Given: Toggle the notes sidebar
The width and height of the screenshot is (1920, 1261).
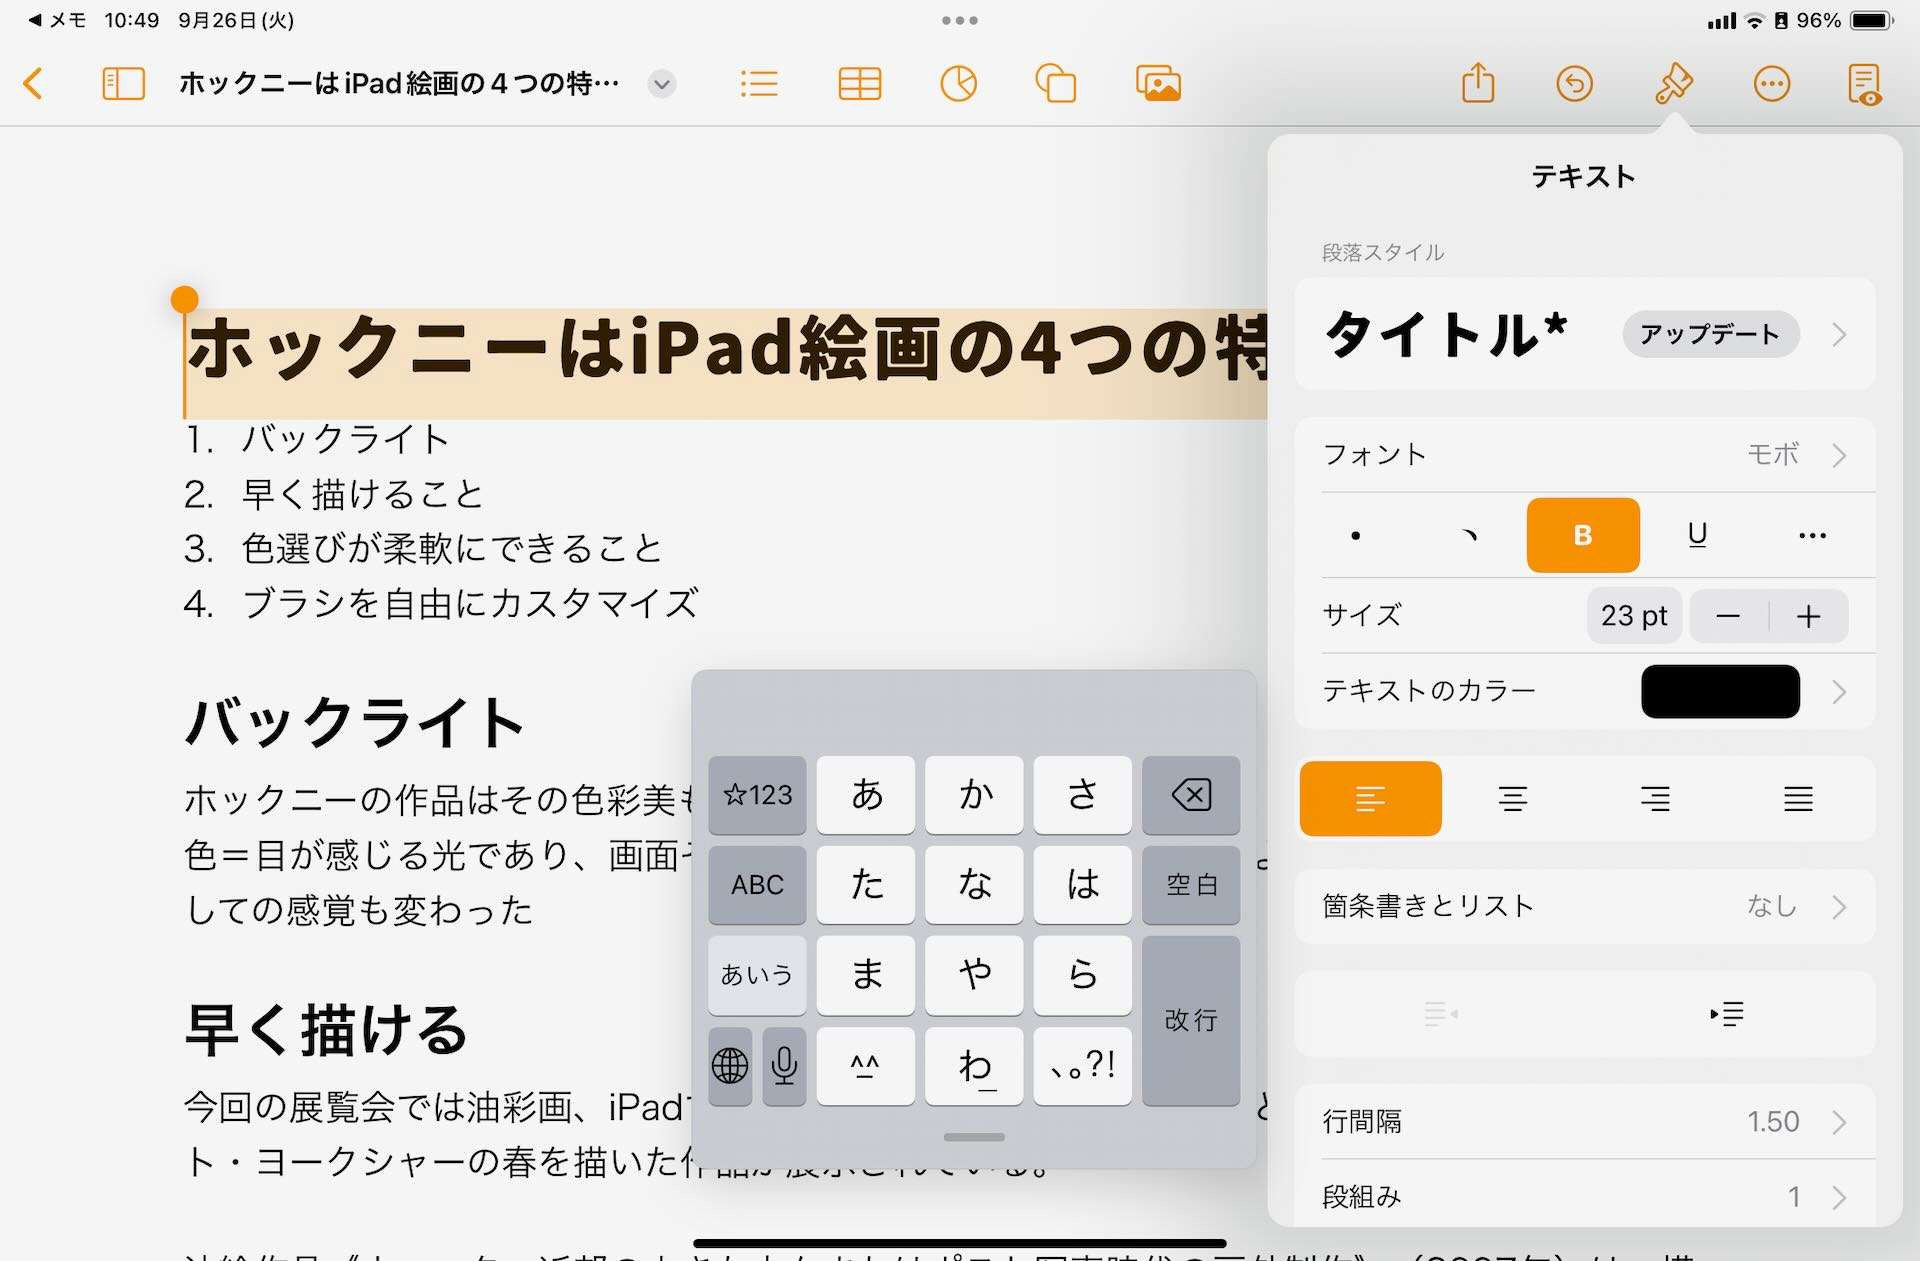Looking at the screenshot, I should coord(123,84).
